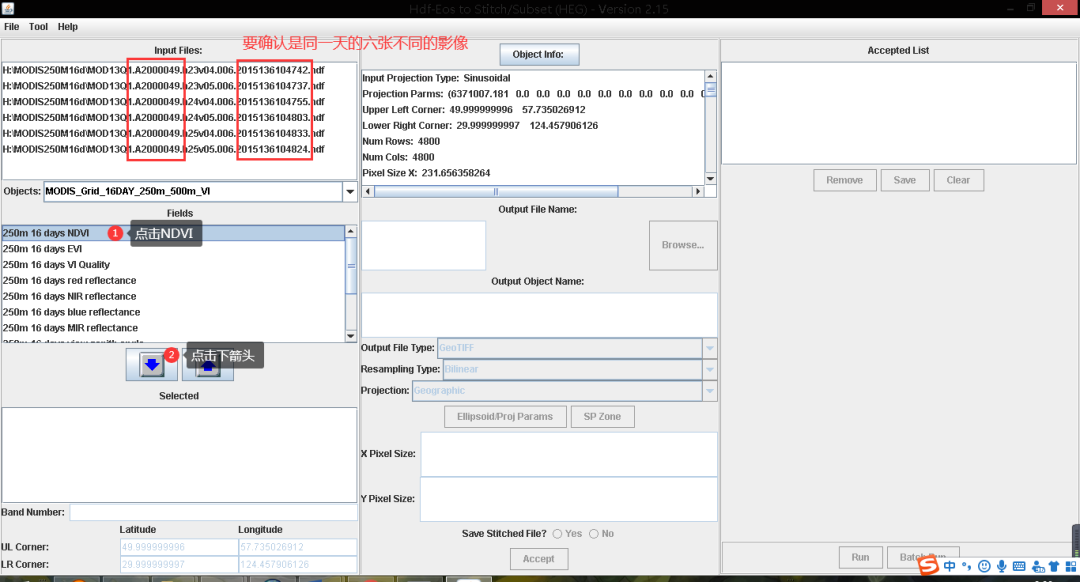Select field '250m 16 days NDVI'
Screen dimensions: 1080x582
173,233
